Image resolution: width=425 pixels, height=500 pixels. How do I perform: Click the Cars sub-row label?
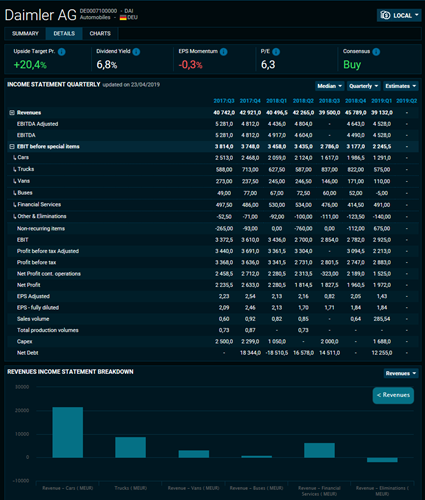pyautogui.click(x=23, y=158)
